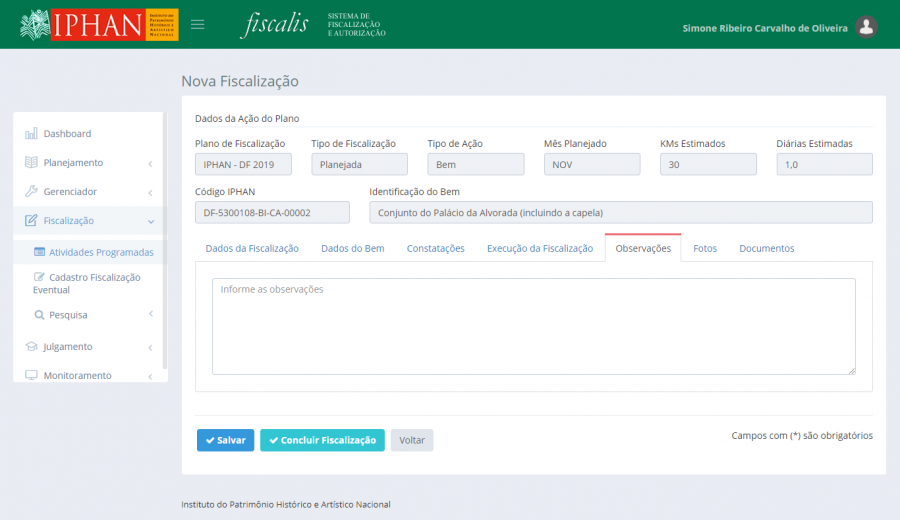Click the hamburger menu icon in header
This screenshot has height=520, width=900.
198,25
